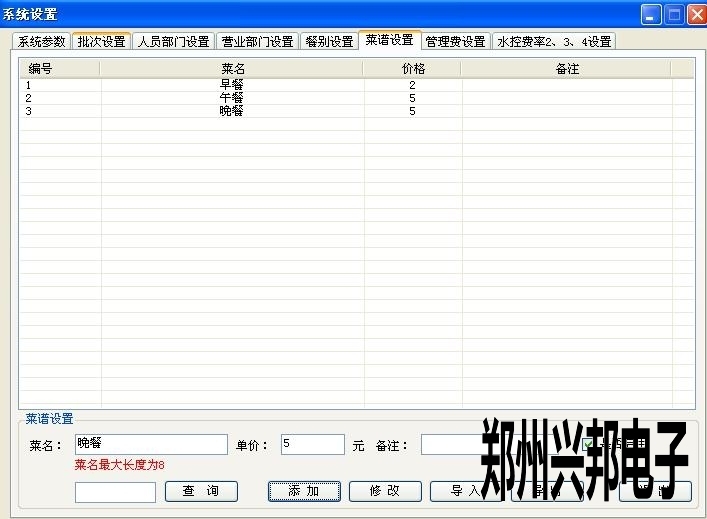The width and height of the screenshot is (707, 519).
Task: Select the 餐别设置 tab
Action: [329, 42]
